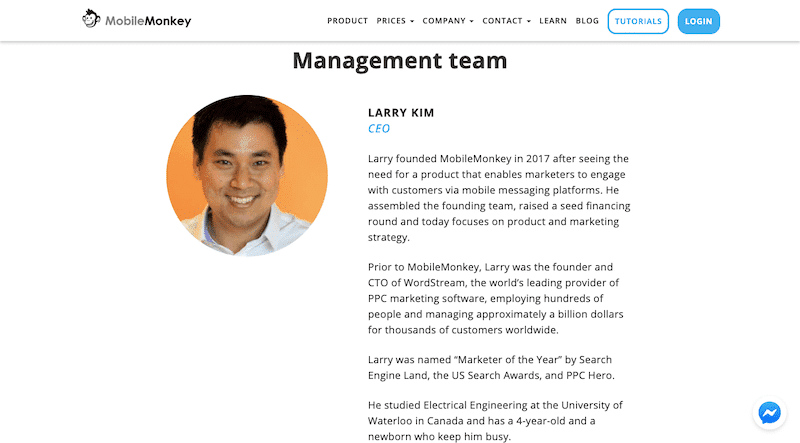This screenshot has width=800, height=443.
Task: Click the blue CEO title text
Action: click(x=379, y=129)
